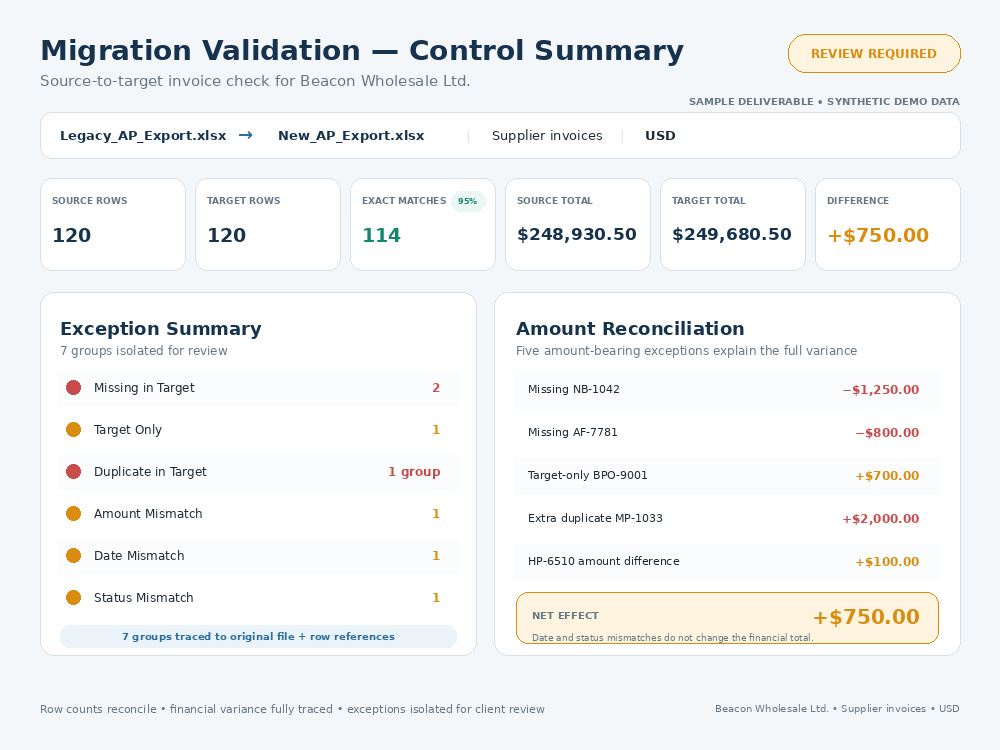Click the red dot beside Duplicate in Target

pyautogui.click(x=73, y=472)
